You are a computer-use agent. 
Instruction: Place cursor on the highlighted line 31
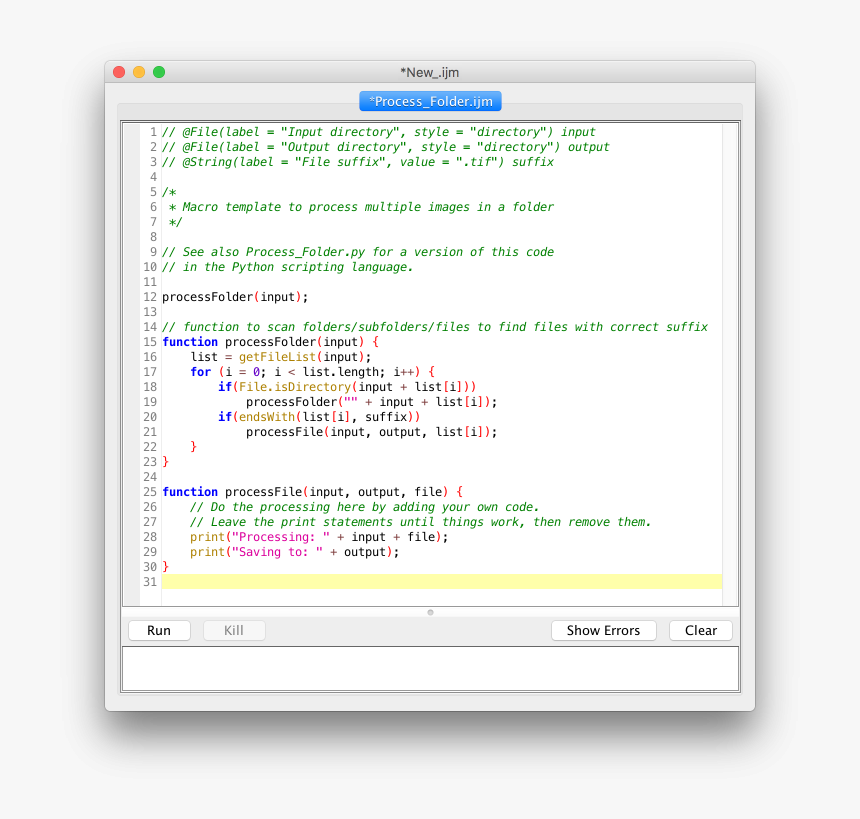400,581
